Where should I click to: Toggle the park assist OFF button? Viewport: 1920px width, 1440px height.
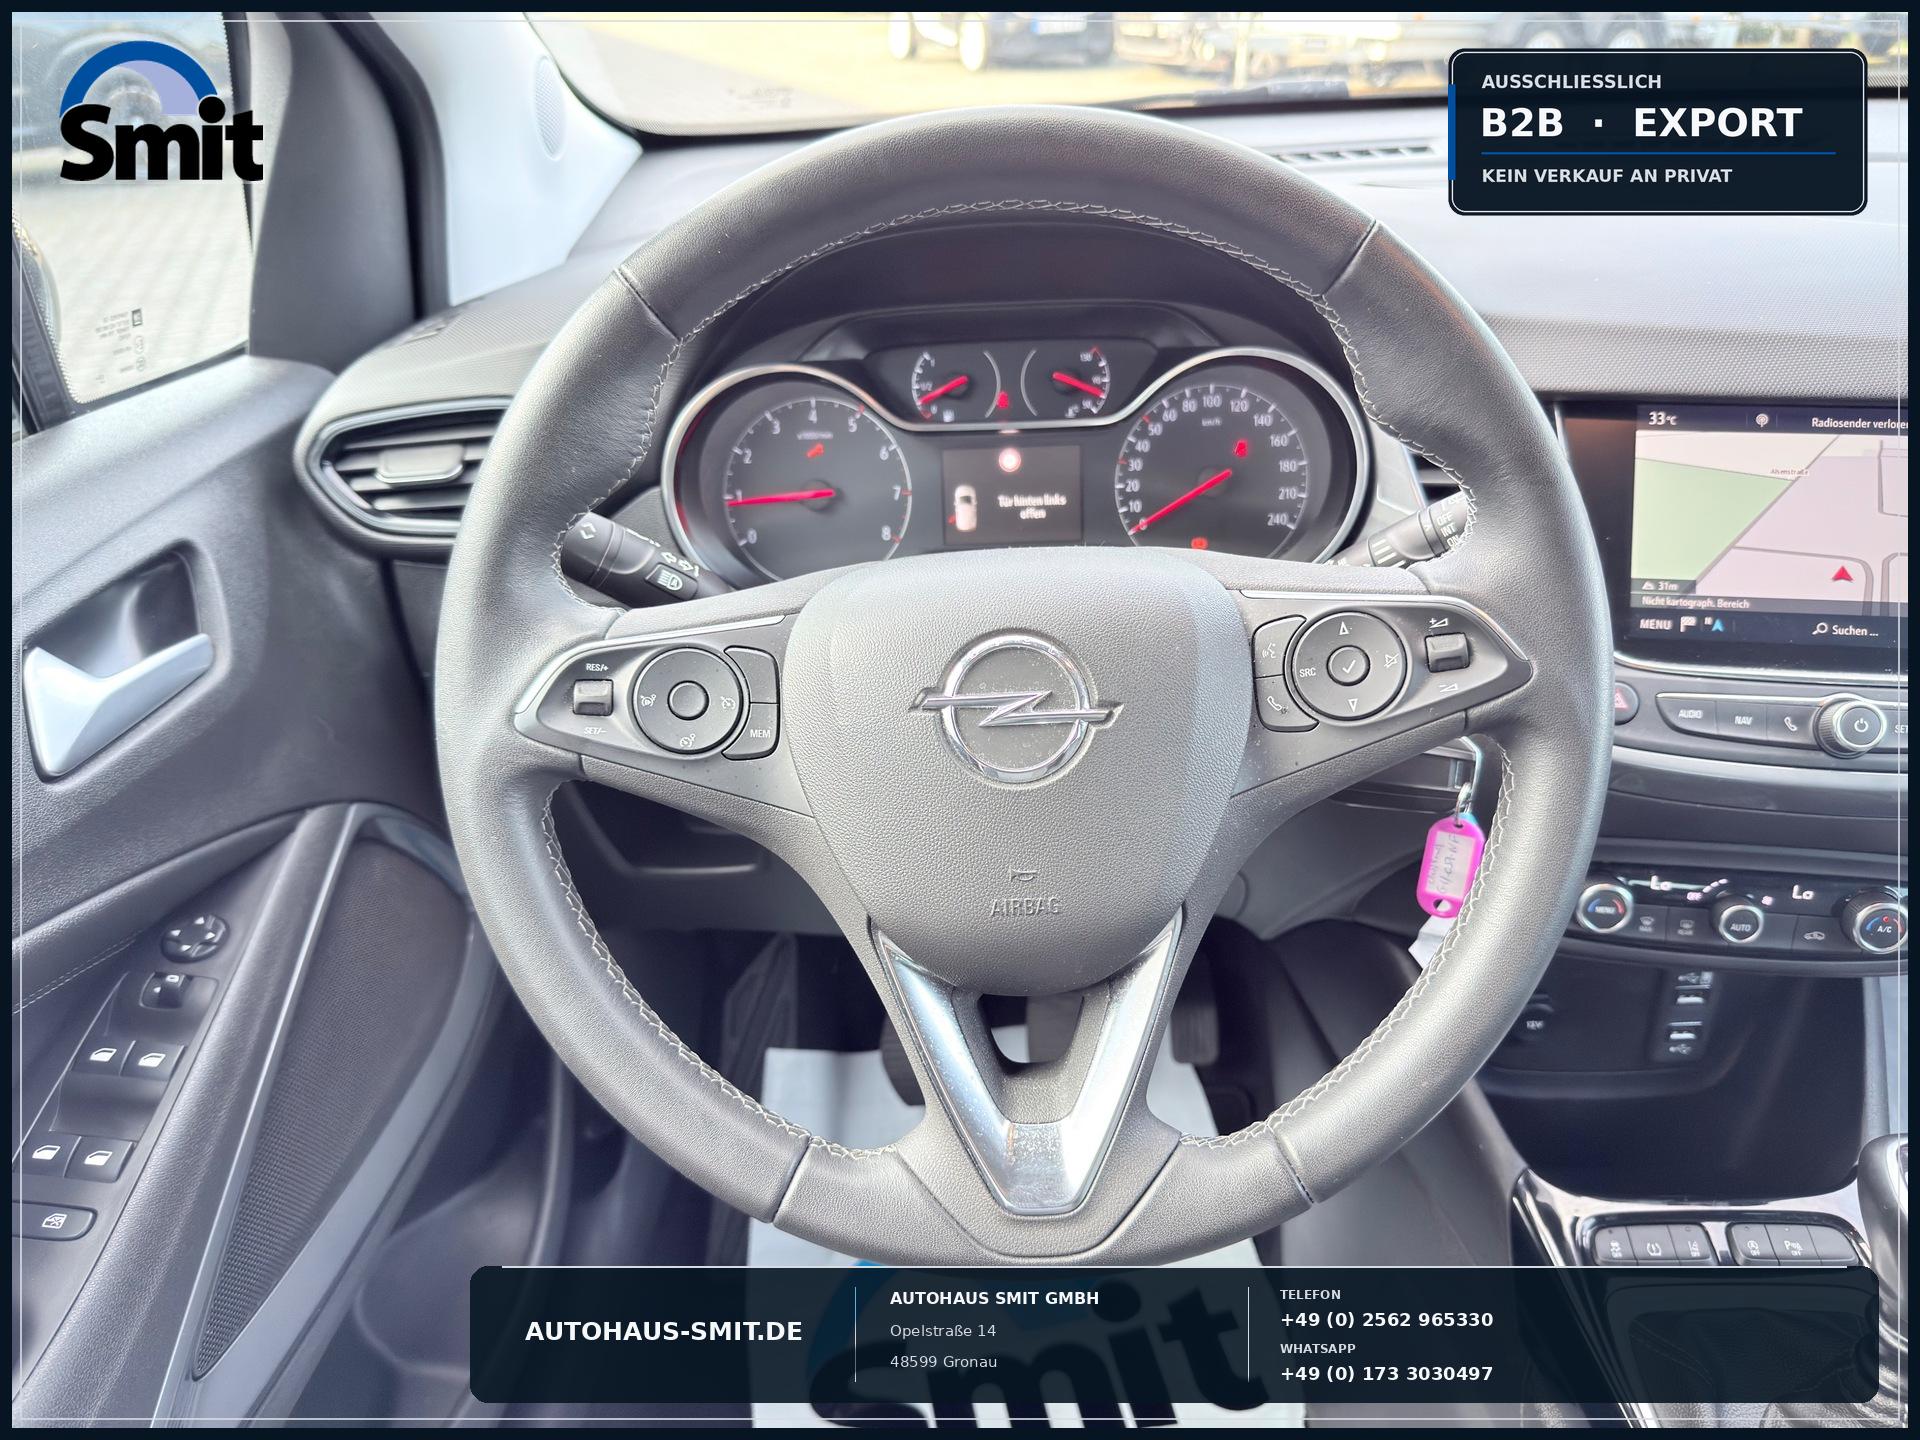click(1793, 1245)
